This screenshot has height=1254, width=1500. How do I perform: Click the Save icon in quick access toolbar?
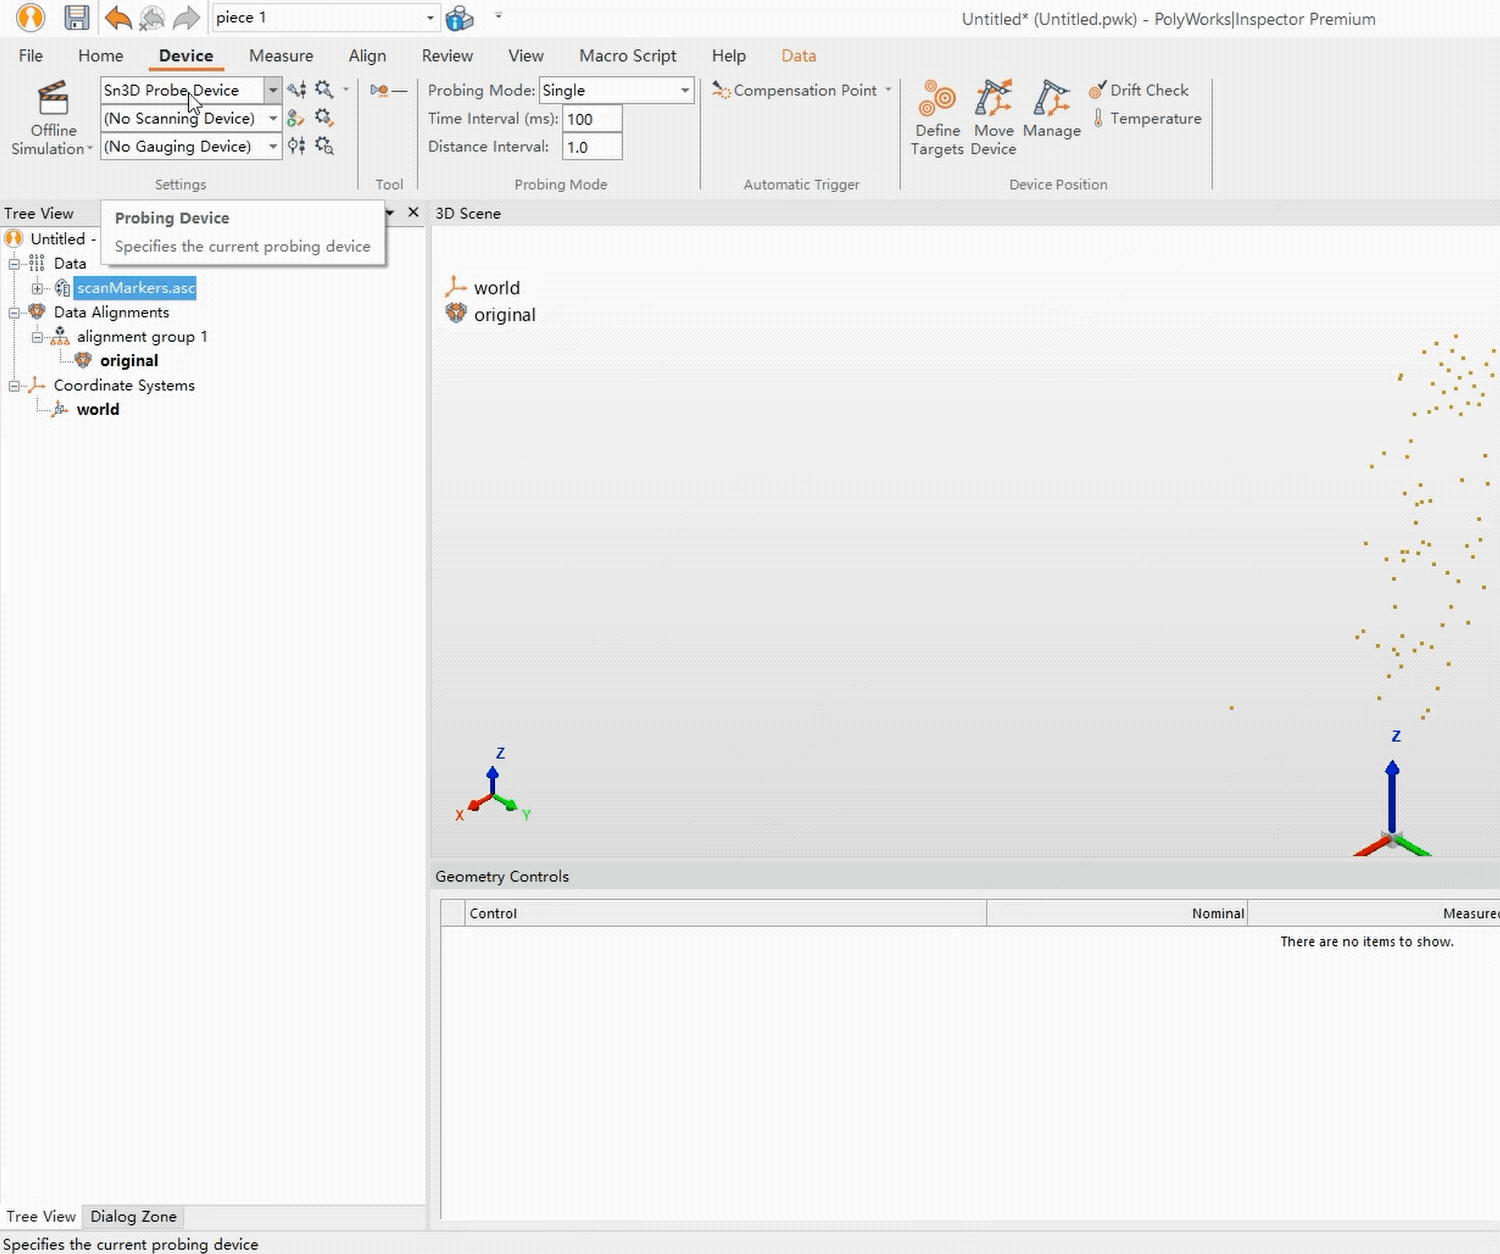76,17
